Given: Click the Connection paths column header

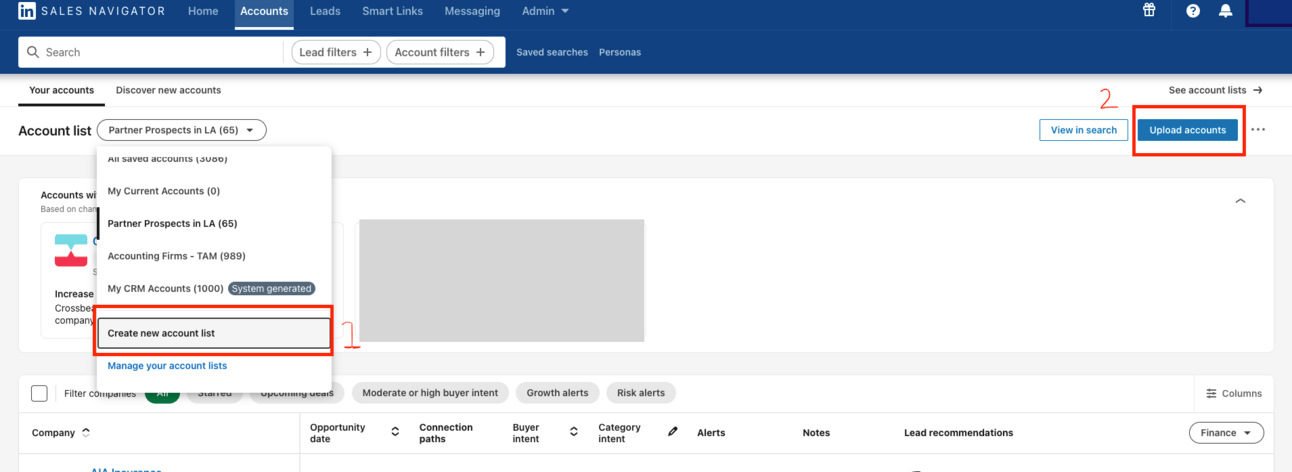Looking at the screenshot, I should (446, 433).
